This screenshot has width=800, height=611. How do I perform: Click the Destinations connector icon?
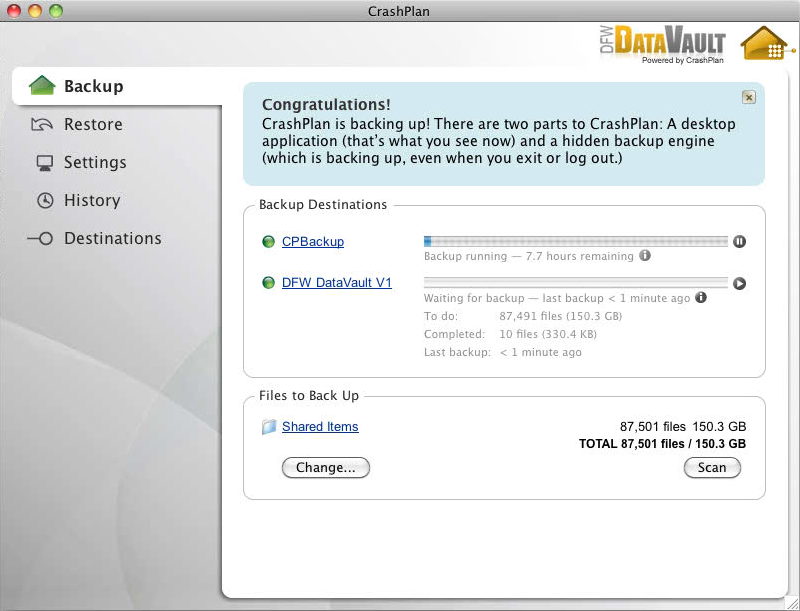tap(40, 238)
